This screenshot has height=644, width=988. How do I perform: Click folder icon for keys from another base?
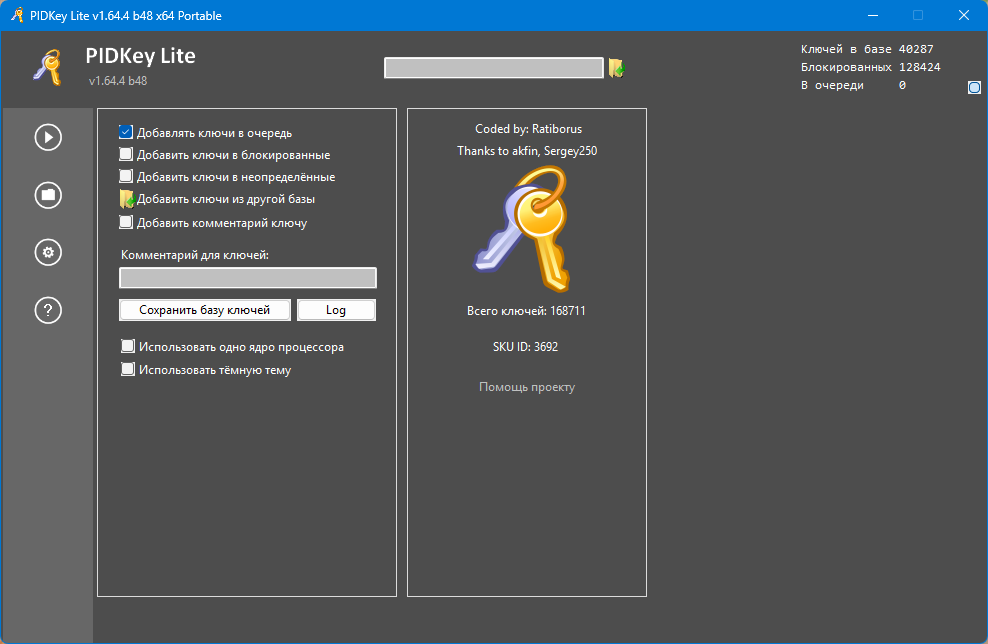point(127,199)
